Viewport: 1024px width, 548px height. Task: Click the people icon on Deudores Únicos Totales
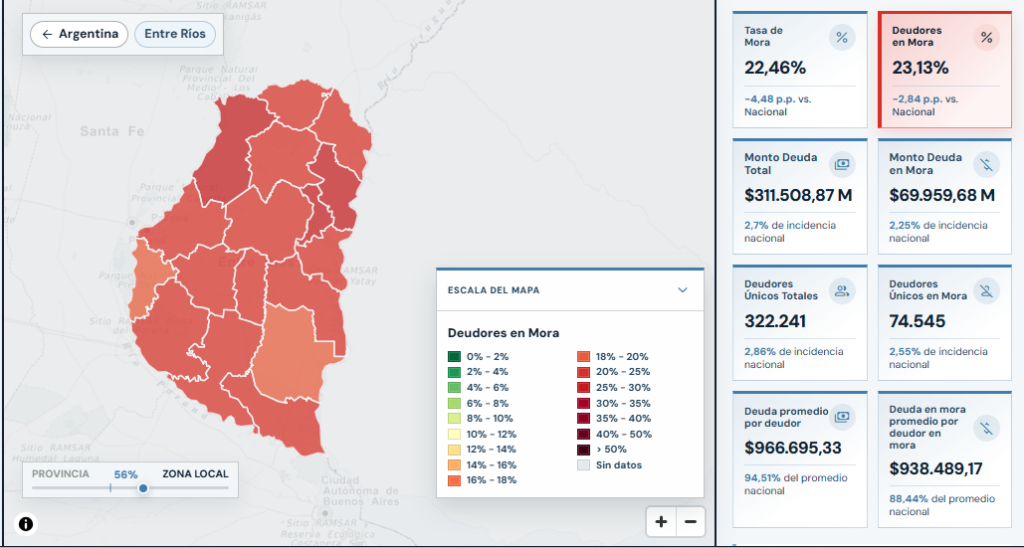coord(842,291)
